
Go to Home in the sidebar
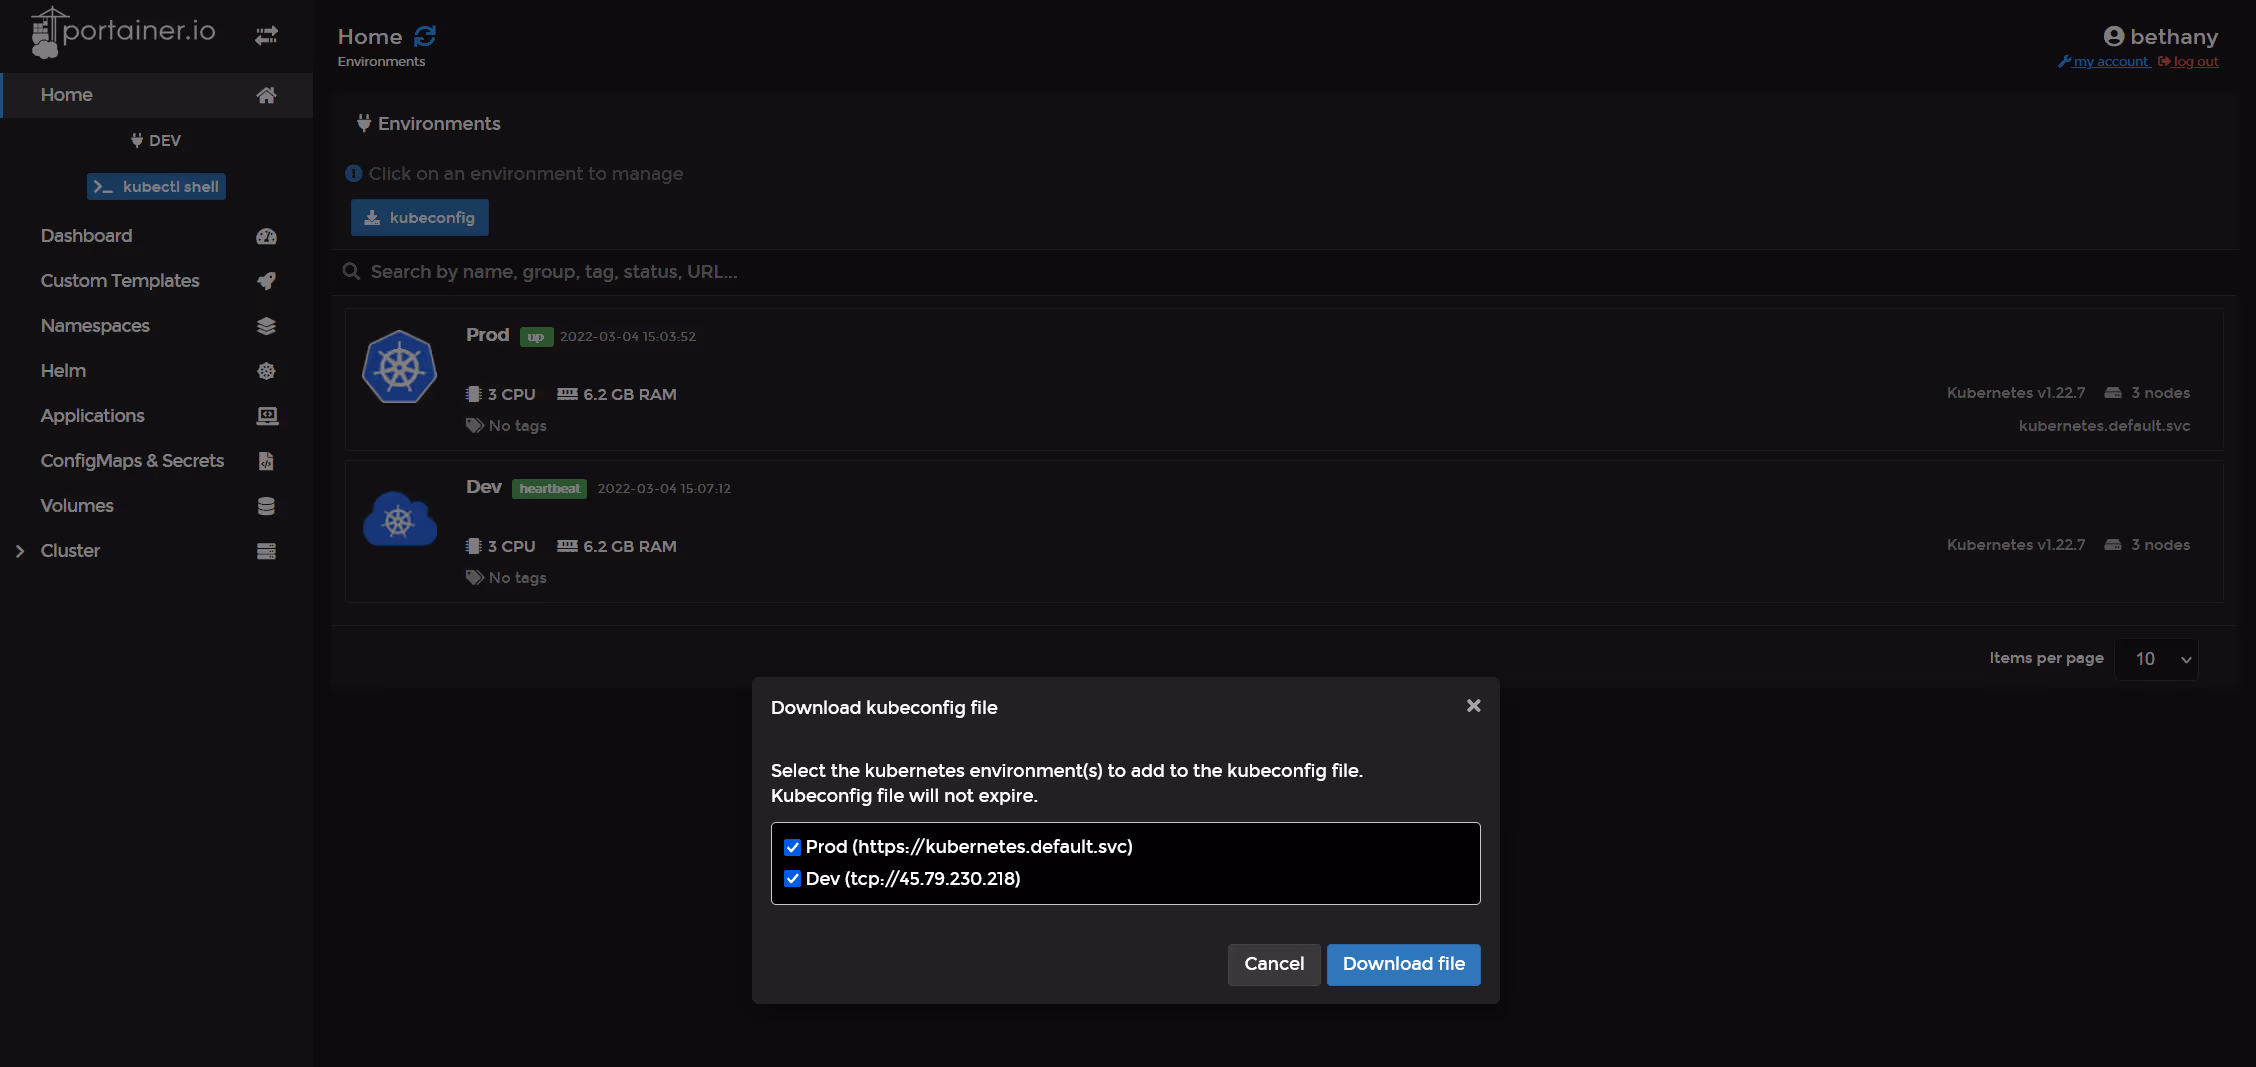pyautogui.click(x=66, y=95)
